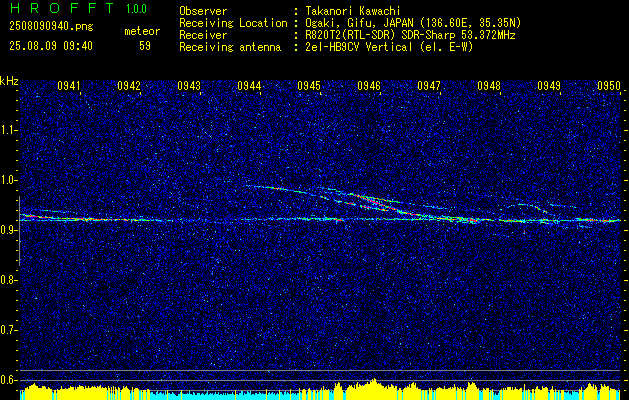Click the 0947 time marker
Viewport: 629px width, 400px height.
coord(429,85)
